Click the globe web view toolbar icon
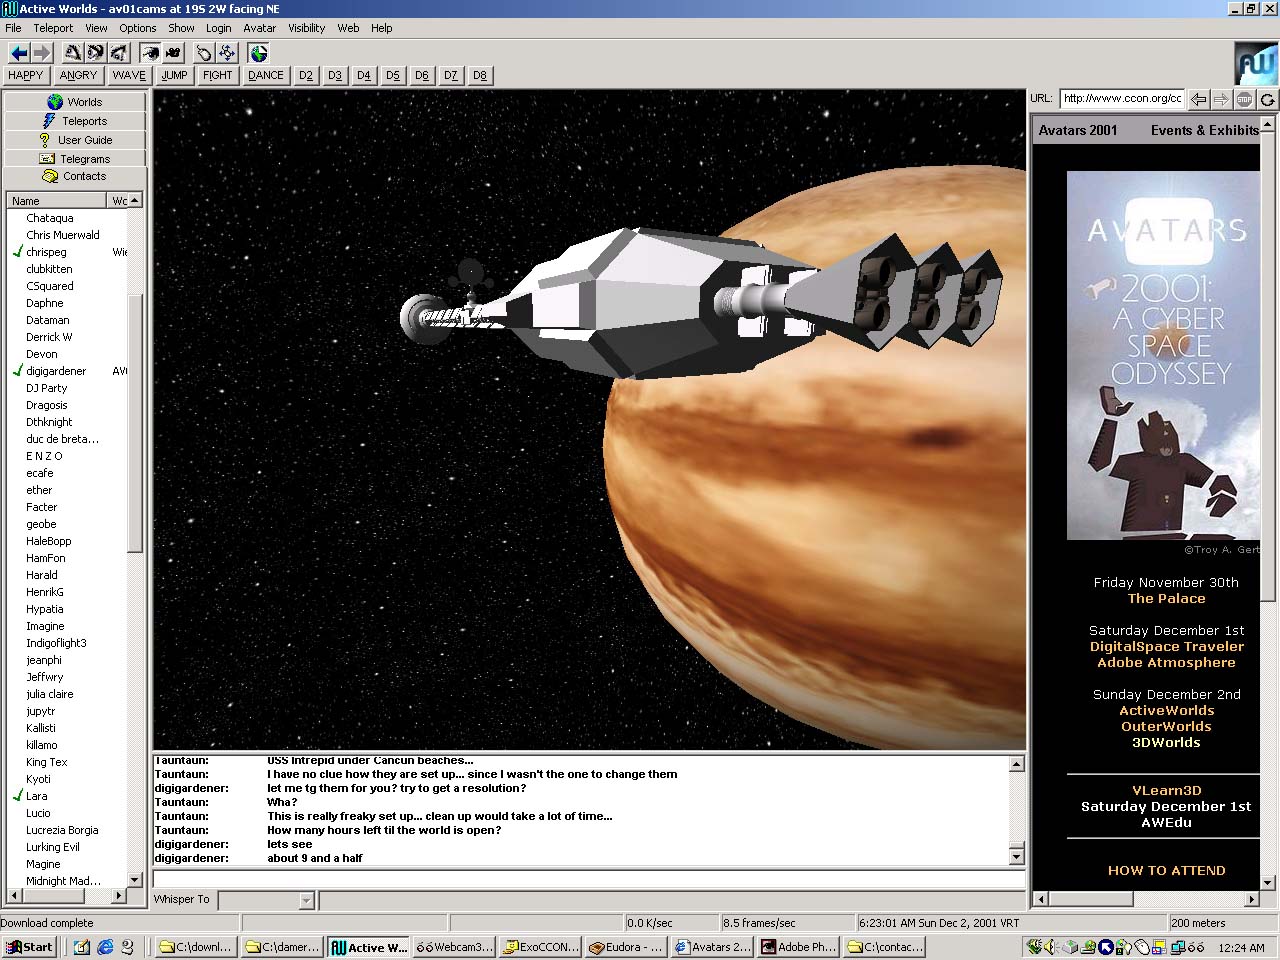1280x960 pixels. click(259, 53)
